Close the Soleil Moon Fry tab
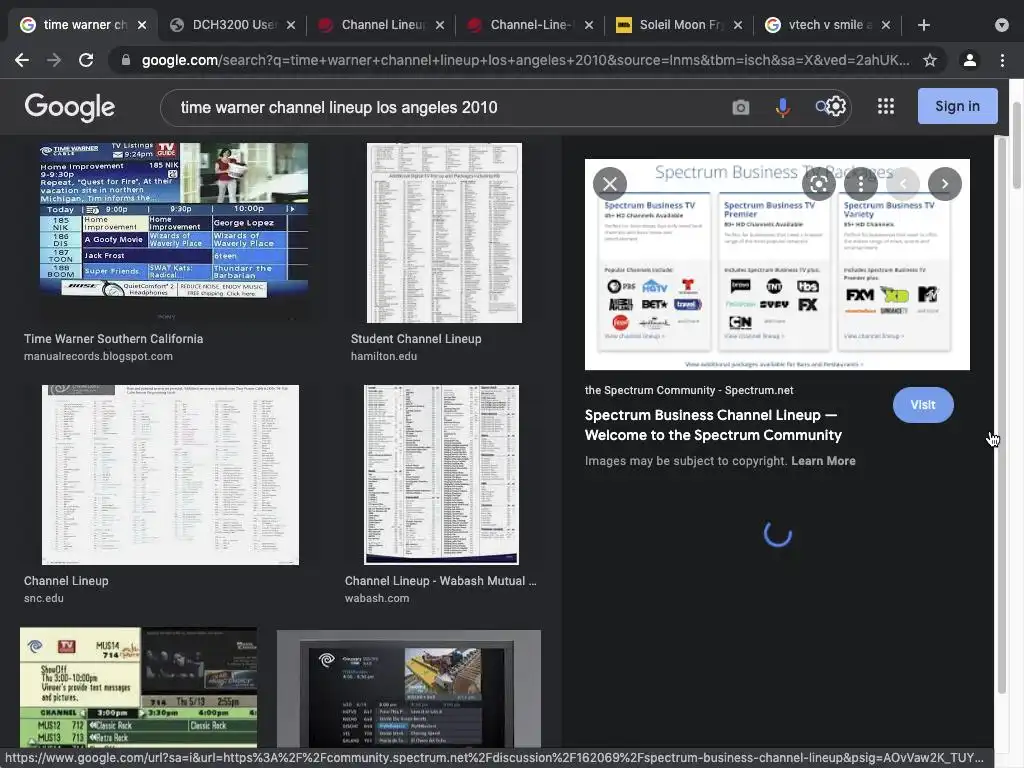The height and width of the screenshot is (768, 1024). 737,25
